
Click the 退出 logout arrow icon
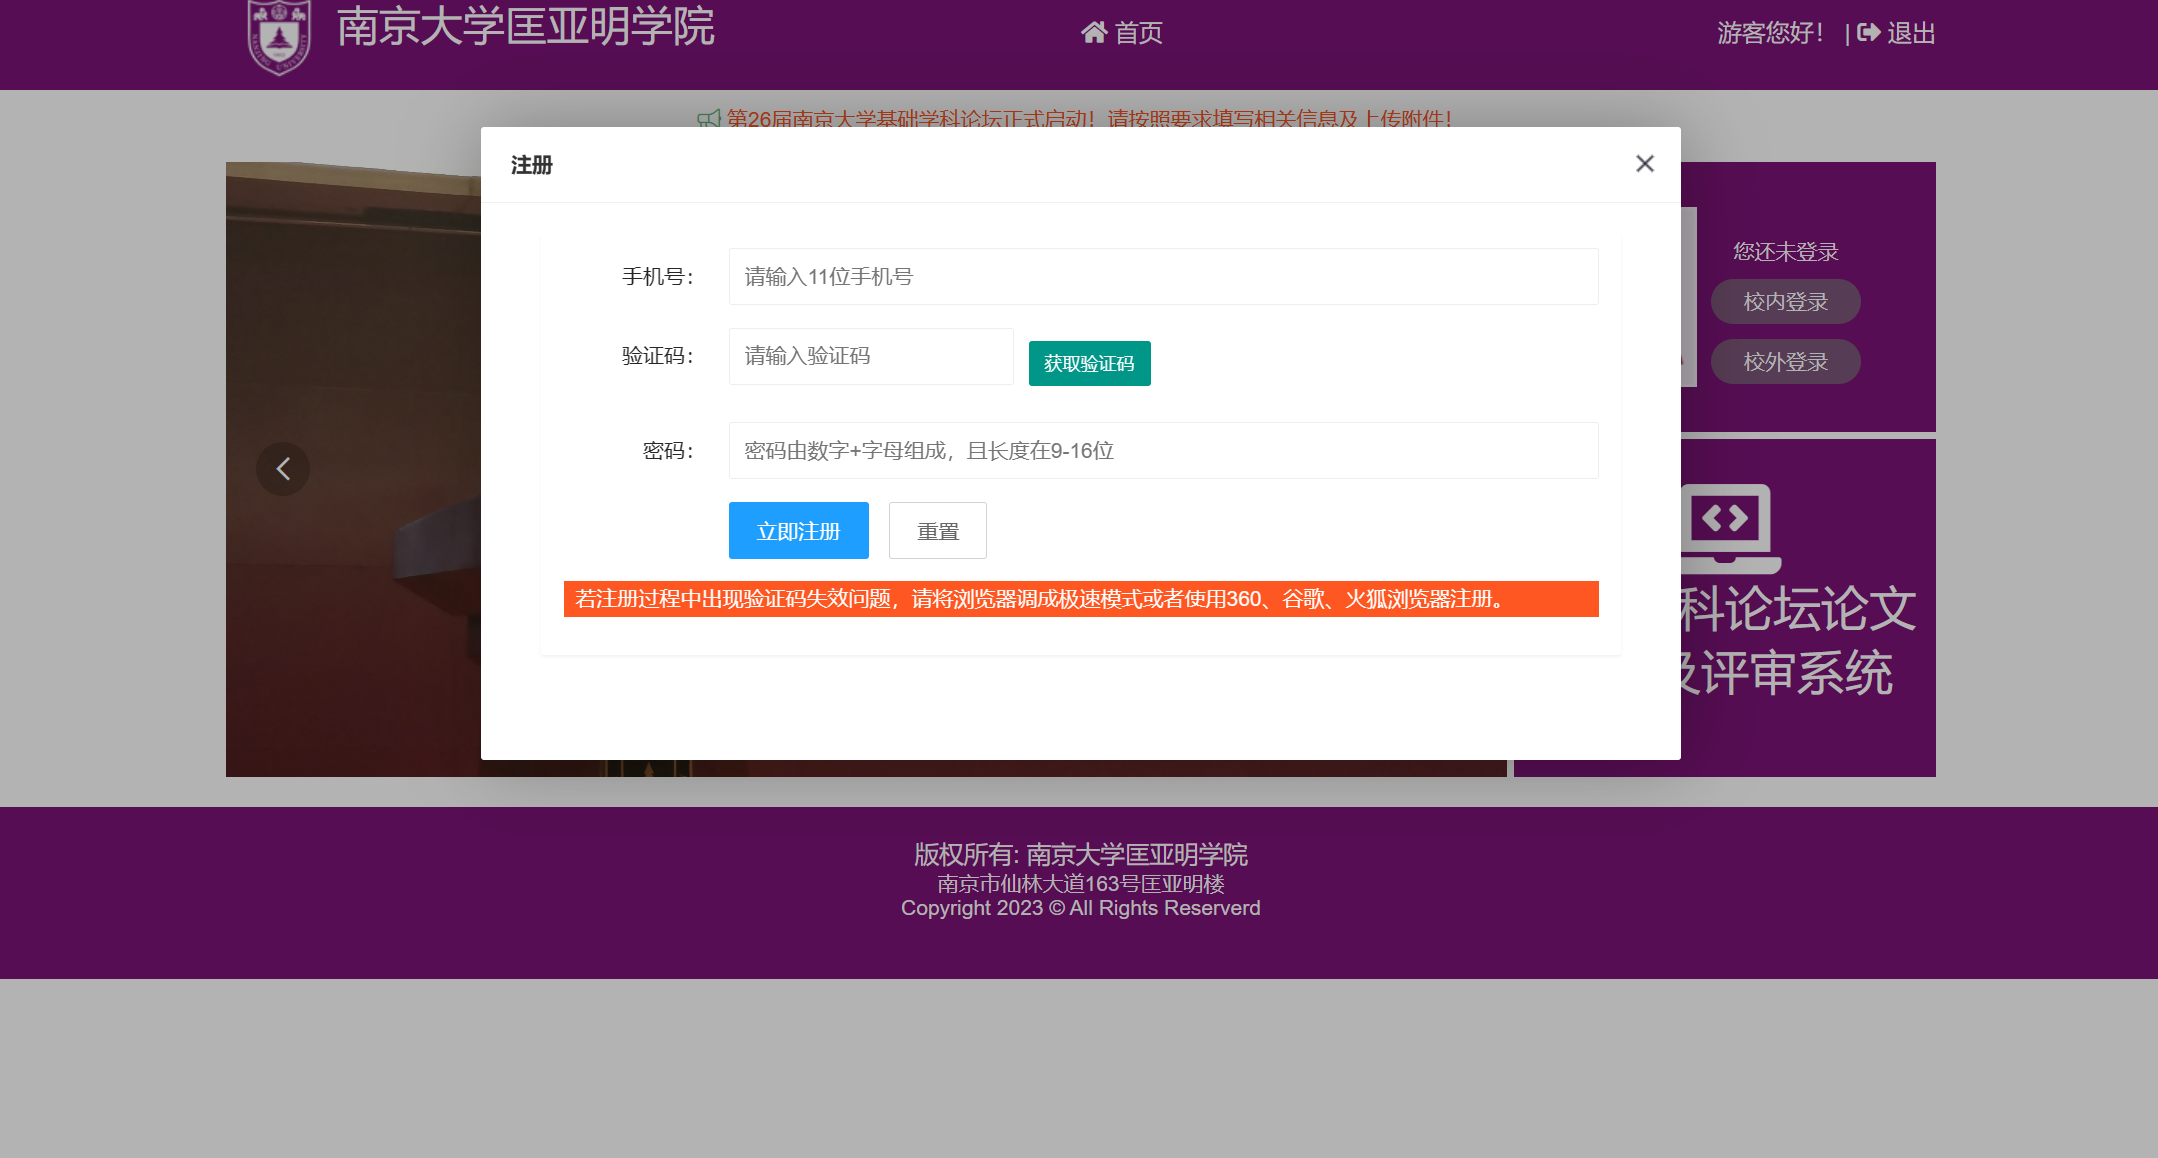pos(1868,33)
